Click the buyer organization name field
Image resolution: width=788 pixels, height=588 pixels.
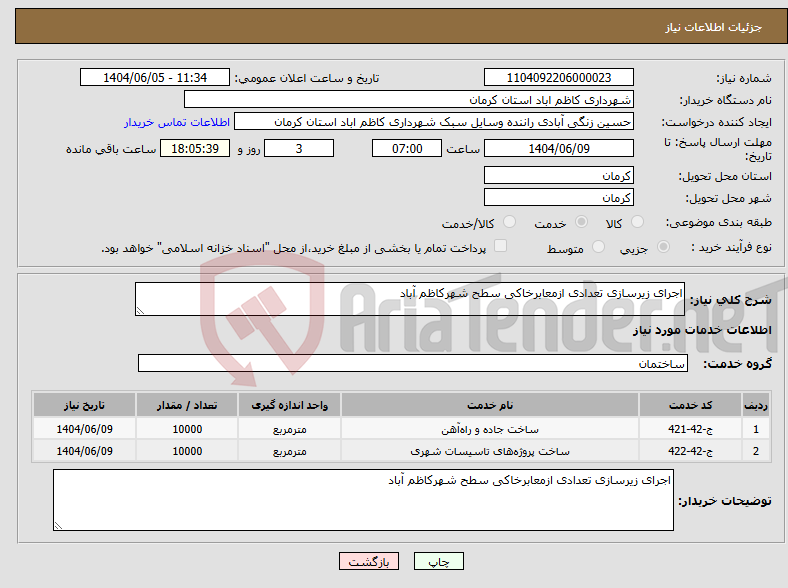point(409,100)
